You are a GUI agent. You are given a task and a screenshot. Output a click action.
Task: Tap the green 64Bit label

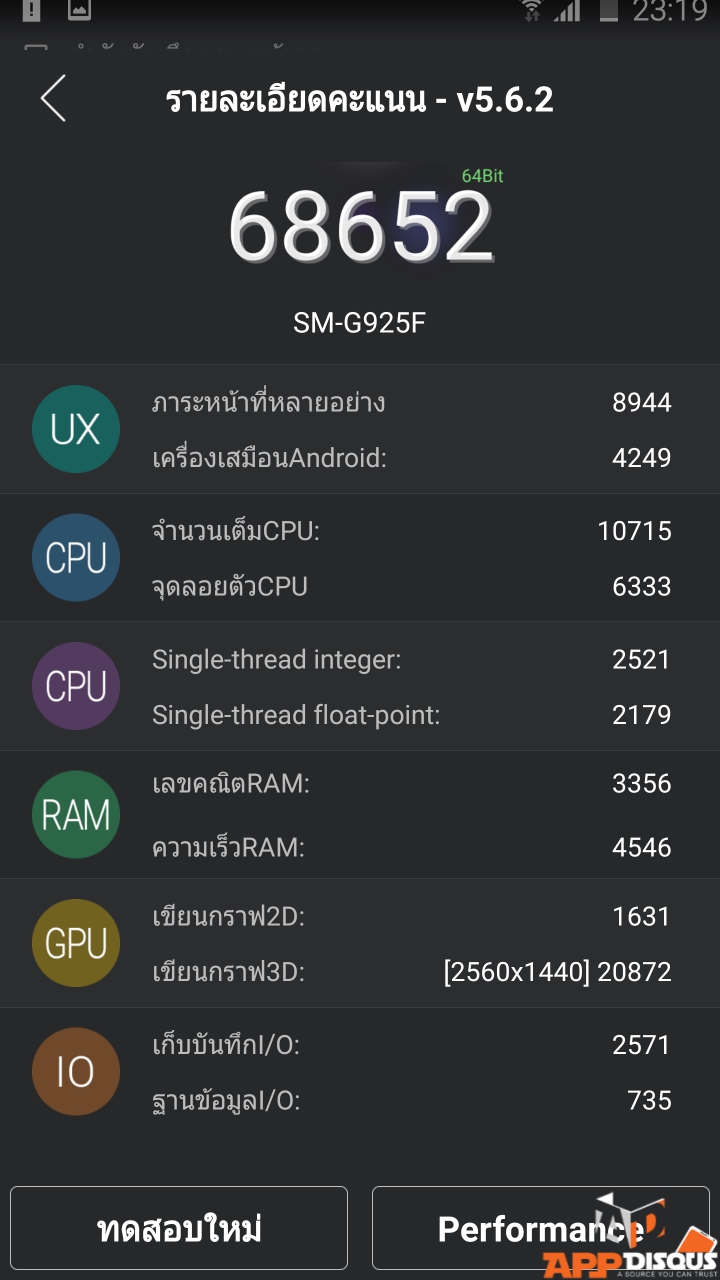(x=482, y=176)
